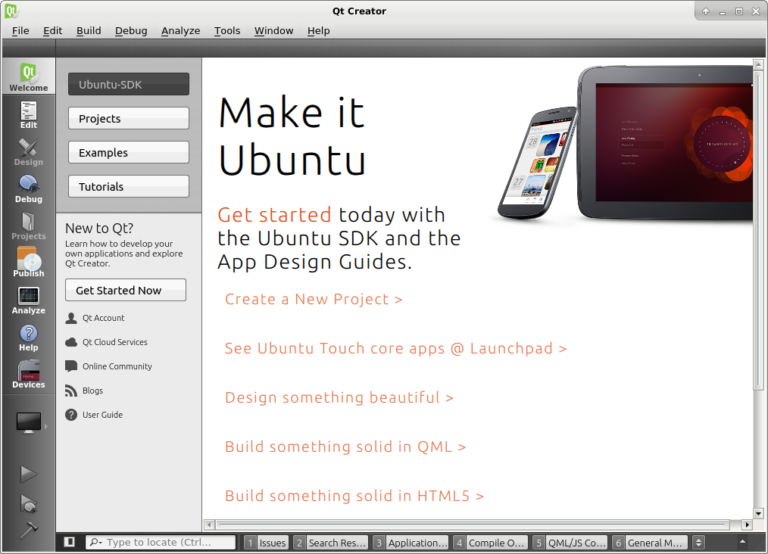Open the Examples section

[128, 152]
